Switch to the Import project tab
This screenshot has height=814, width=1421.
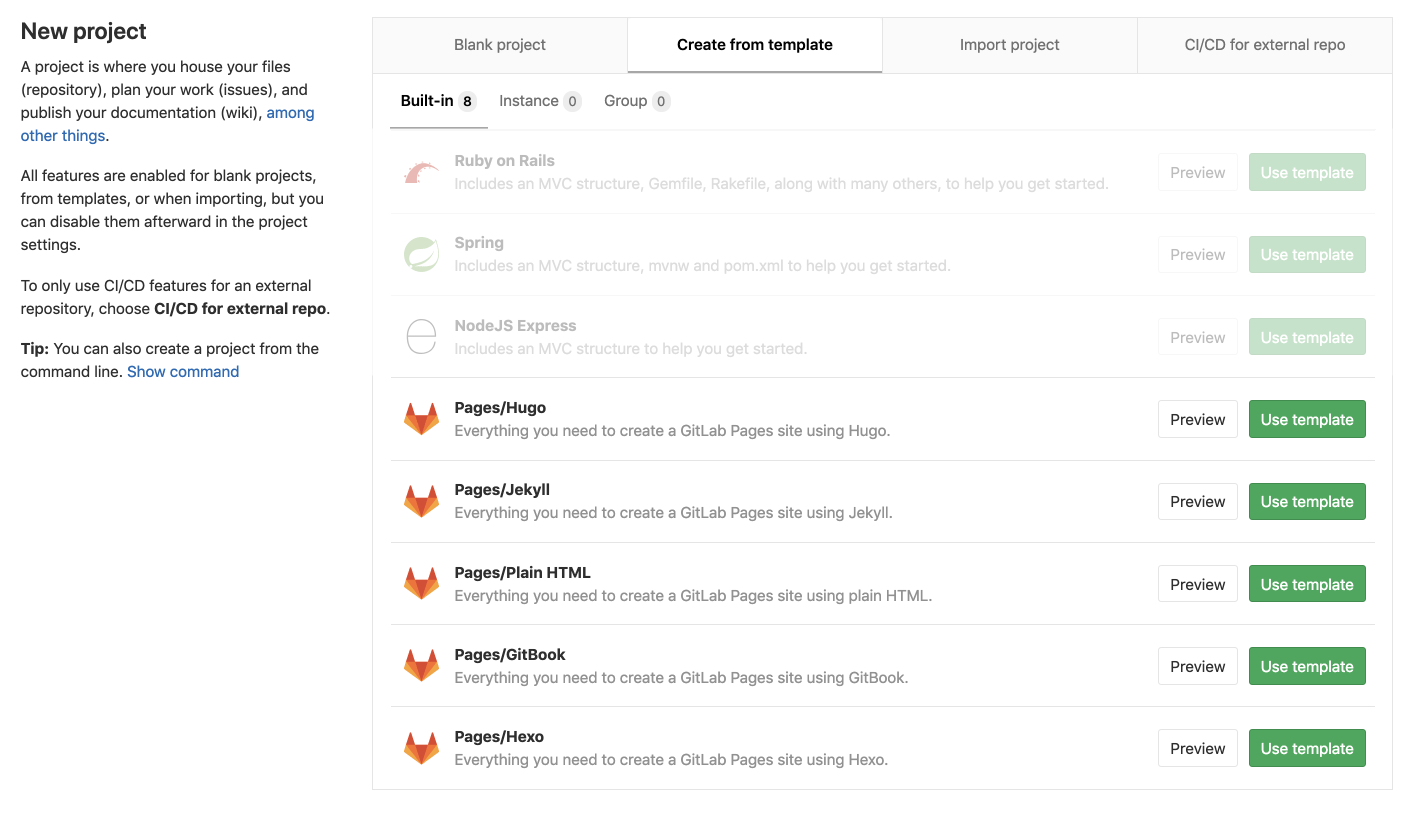coord(1009,44)
